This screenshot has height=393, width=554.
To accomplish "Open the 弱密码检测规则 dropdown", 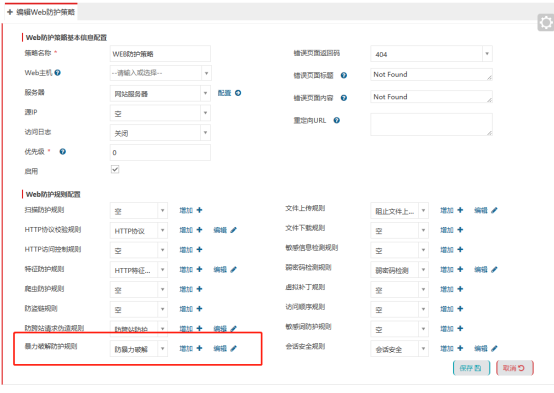I will click(x=400, y=270).
